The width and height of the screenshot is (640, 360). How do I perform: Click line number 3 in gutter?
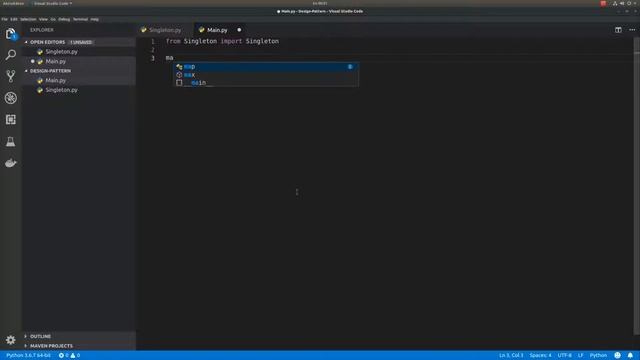[153, 58]
